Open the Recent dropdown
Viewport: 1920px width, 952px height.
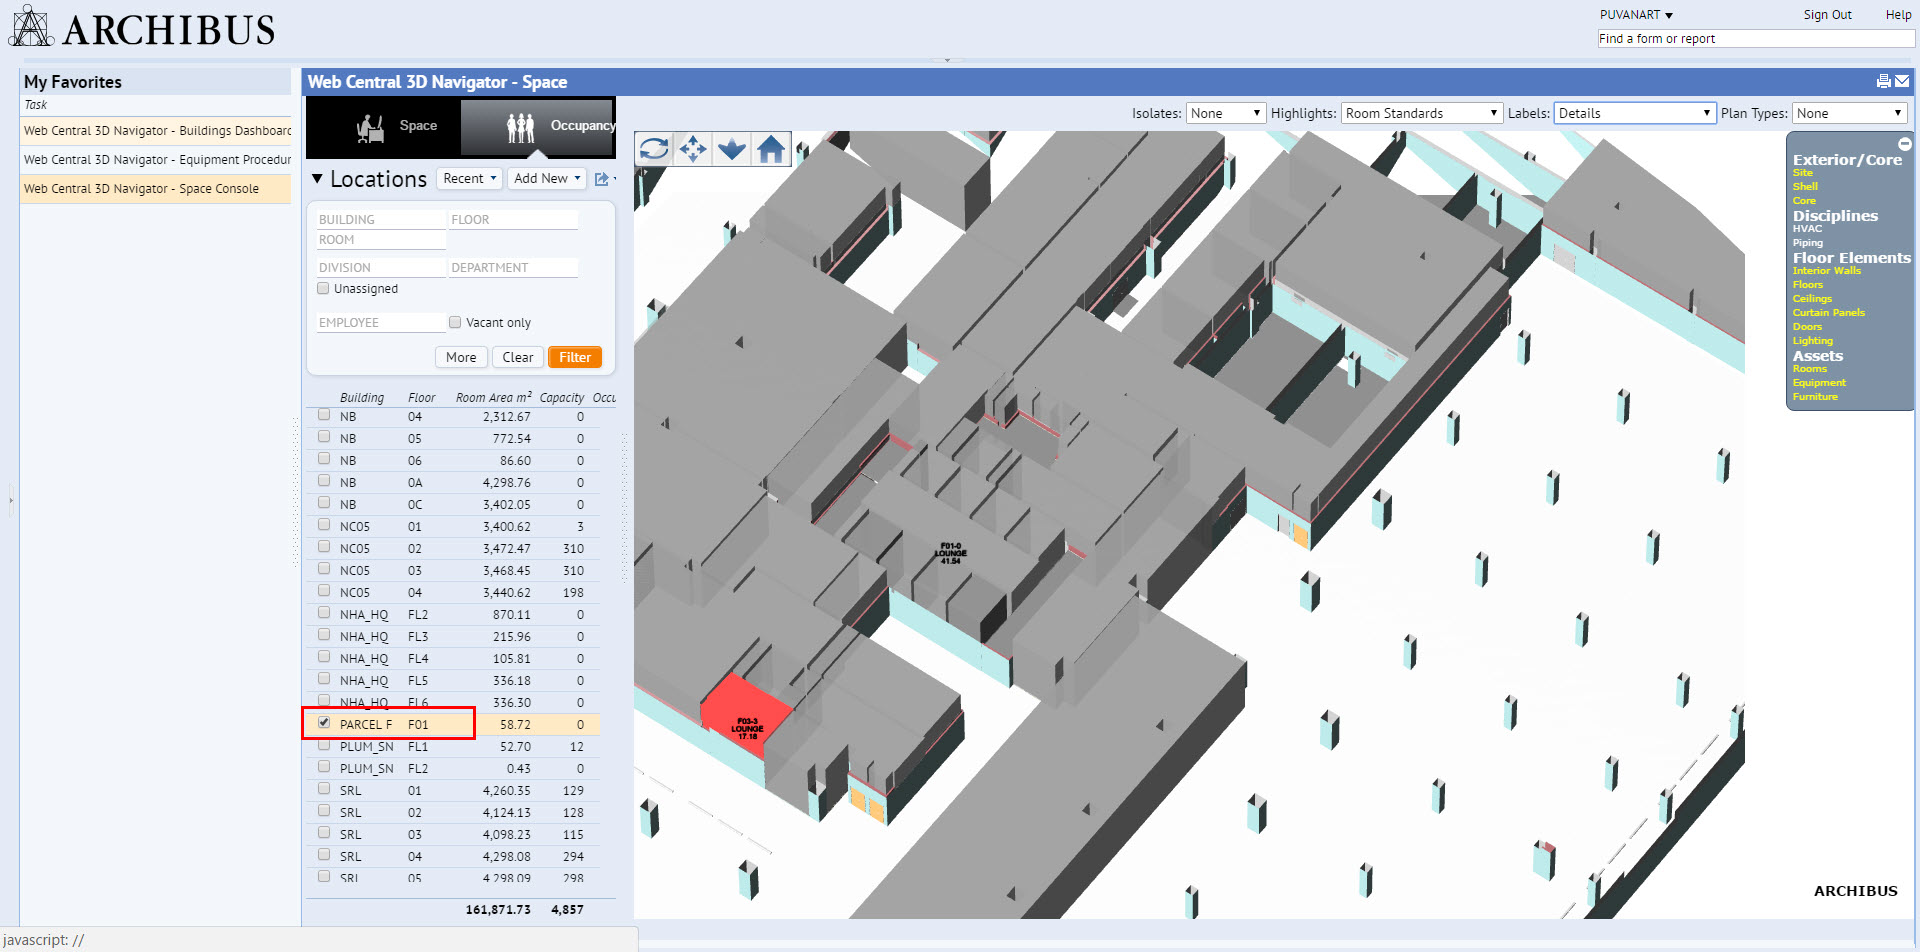pos(469,179)
